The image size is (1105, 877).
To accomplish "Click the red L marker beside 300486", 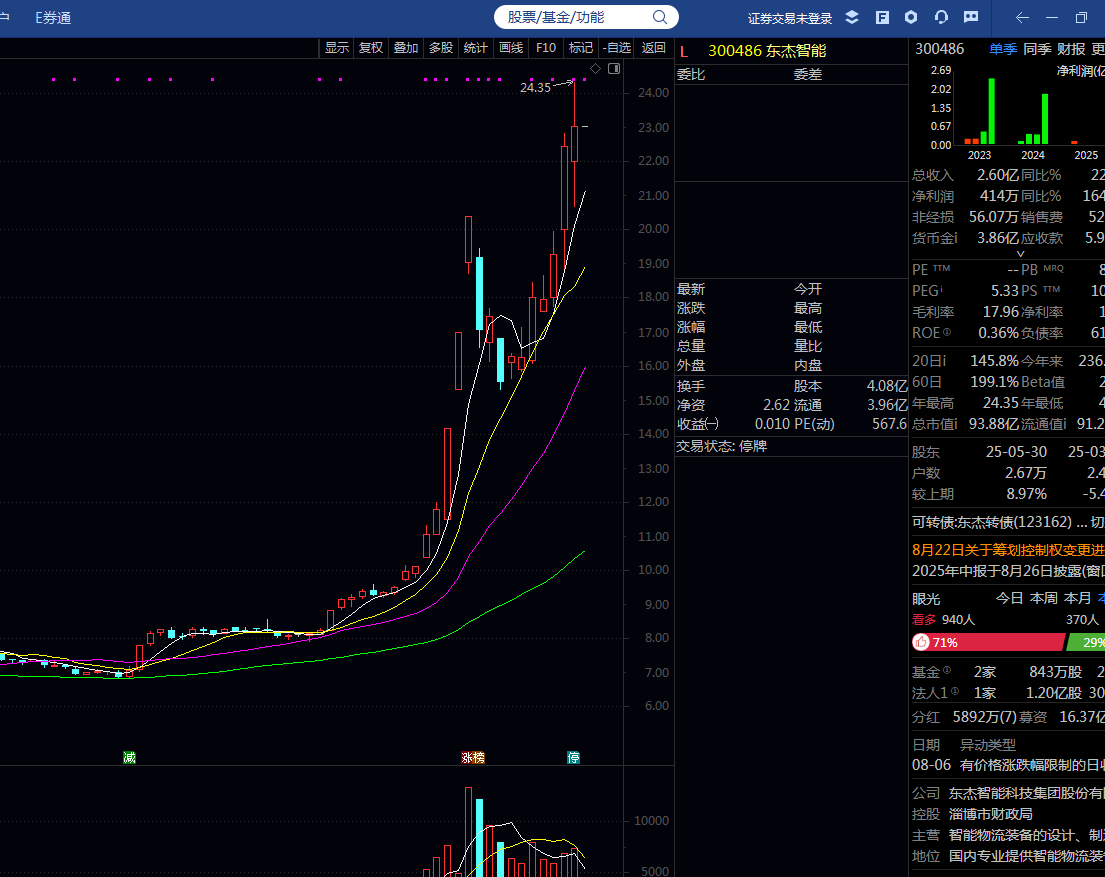I will click(684, 51).
